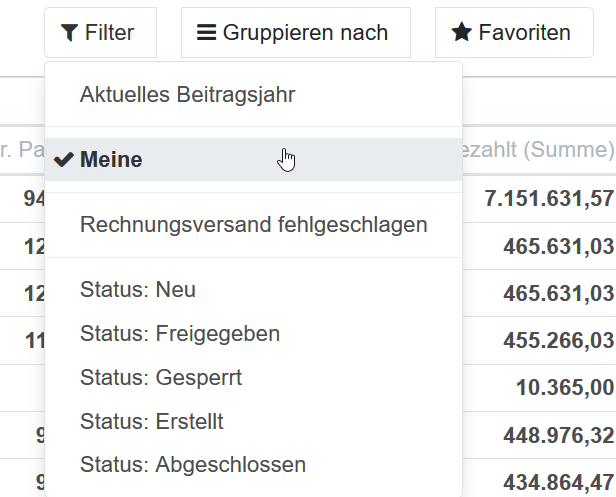616x497 pixels.
Task: Uncheck the checkmark next to Meine
Action: coord(64,160)
